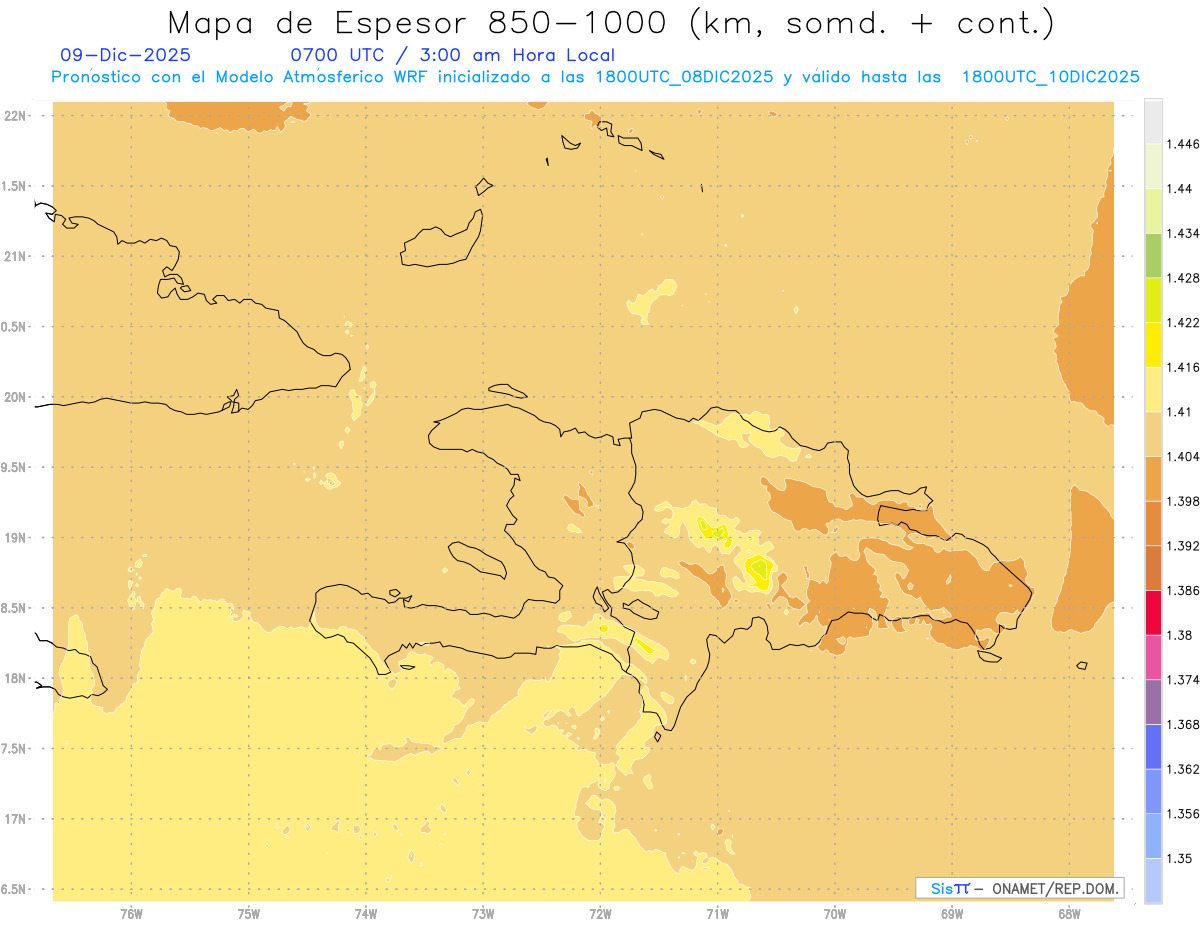Click the "8.5N" latitude axis label
This screenshot has width=1200, height=927.
click(14, 609)
